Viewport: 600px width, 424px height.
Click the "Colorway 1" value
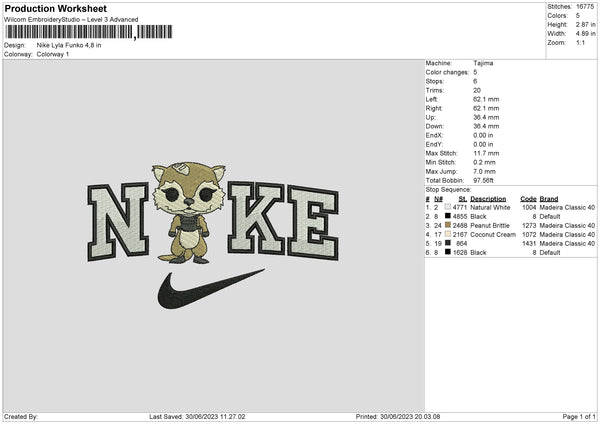point(53,54)
